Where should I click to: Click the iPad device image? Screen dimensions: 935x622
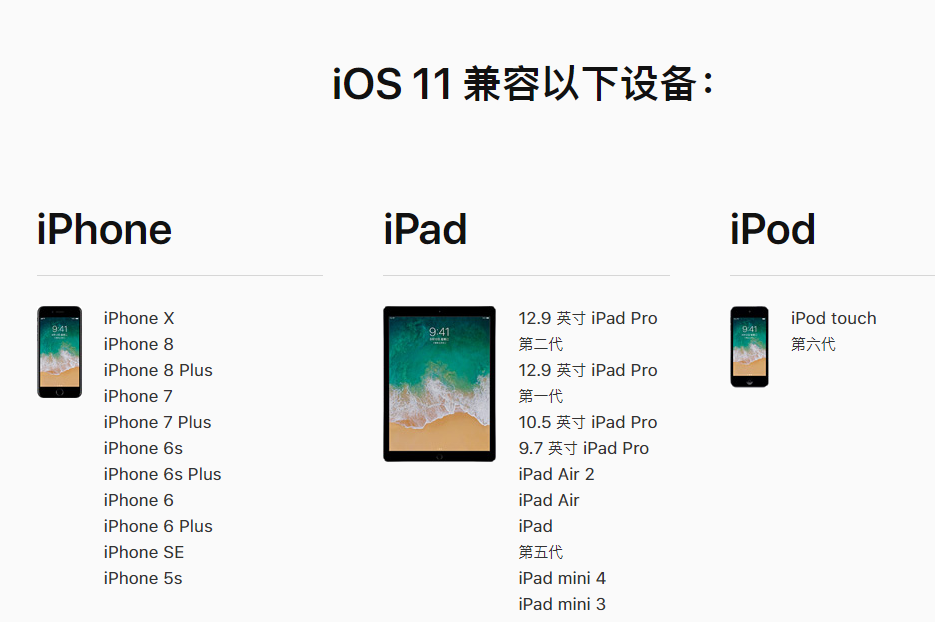point(439,383)
